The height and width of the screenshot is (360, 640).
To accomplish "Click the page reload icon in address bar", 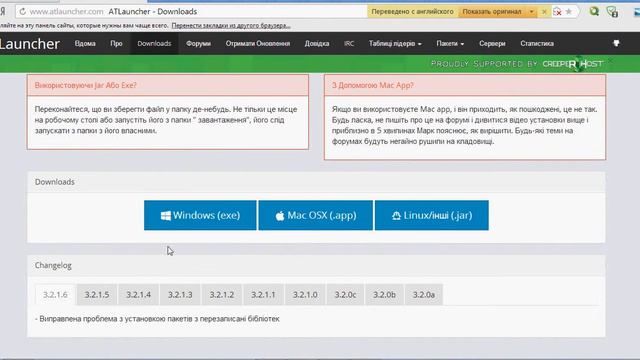I will (23, 11).
